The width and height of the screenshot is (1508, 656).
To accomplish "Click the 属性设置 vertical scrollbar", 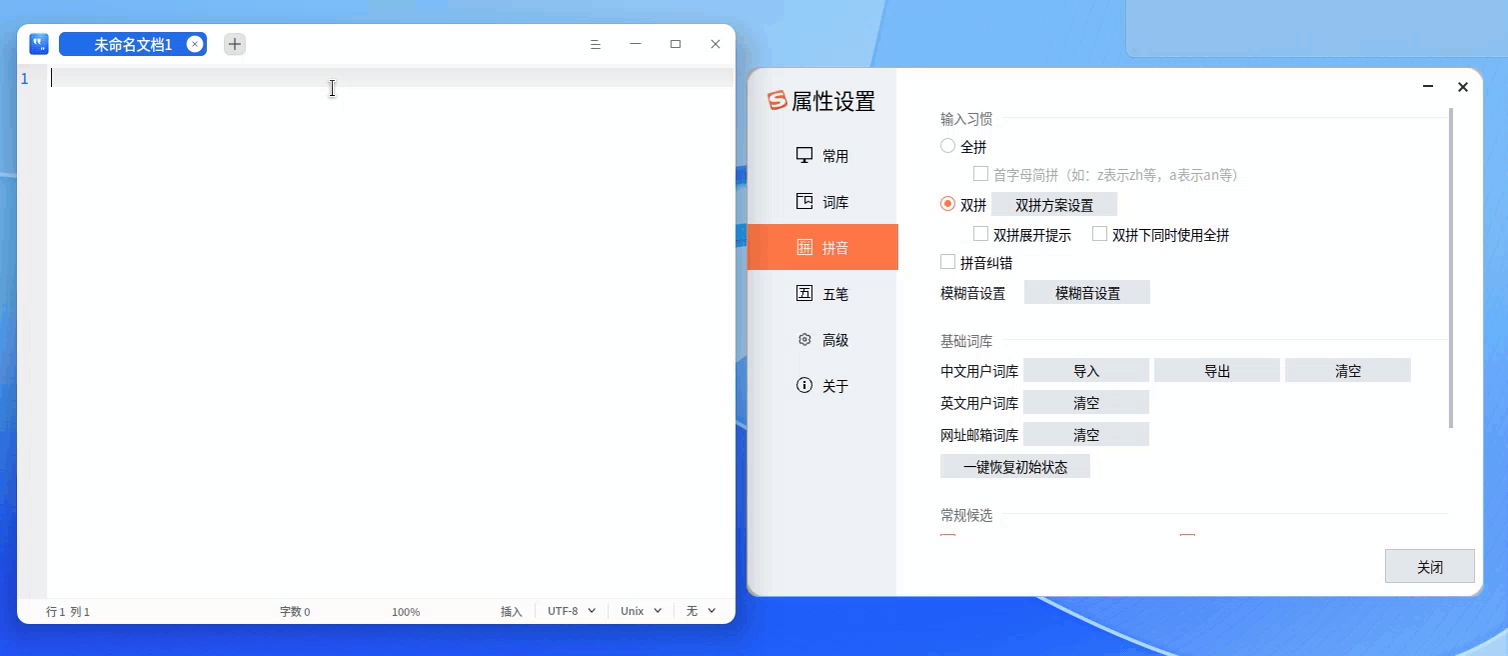I will coord(1451,268).
